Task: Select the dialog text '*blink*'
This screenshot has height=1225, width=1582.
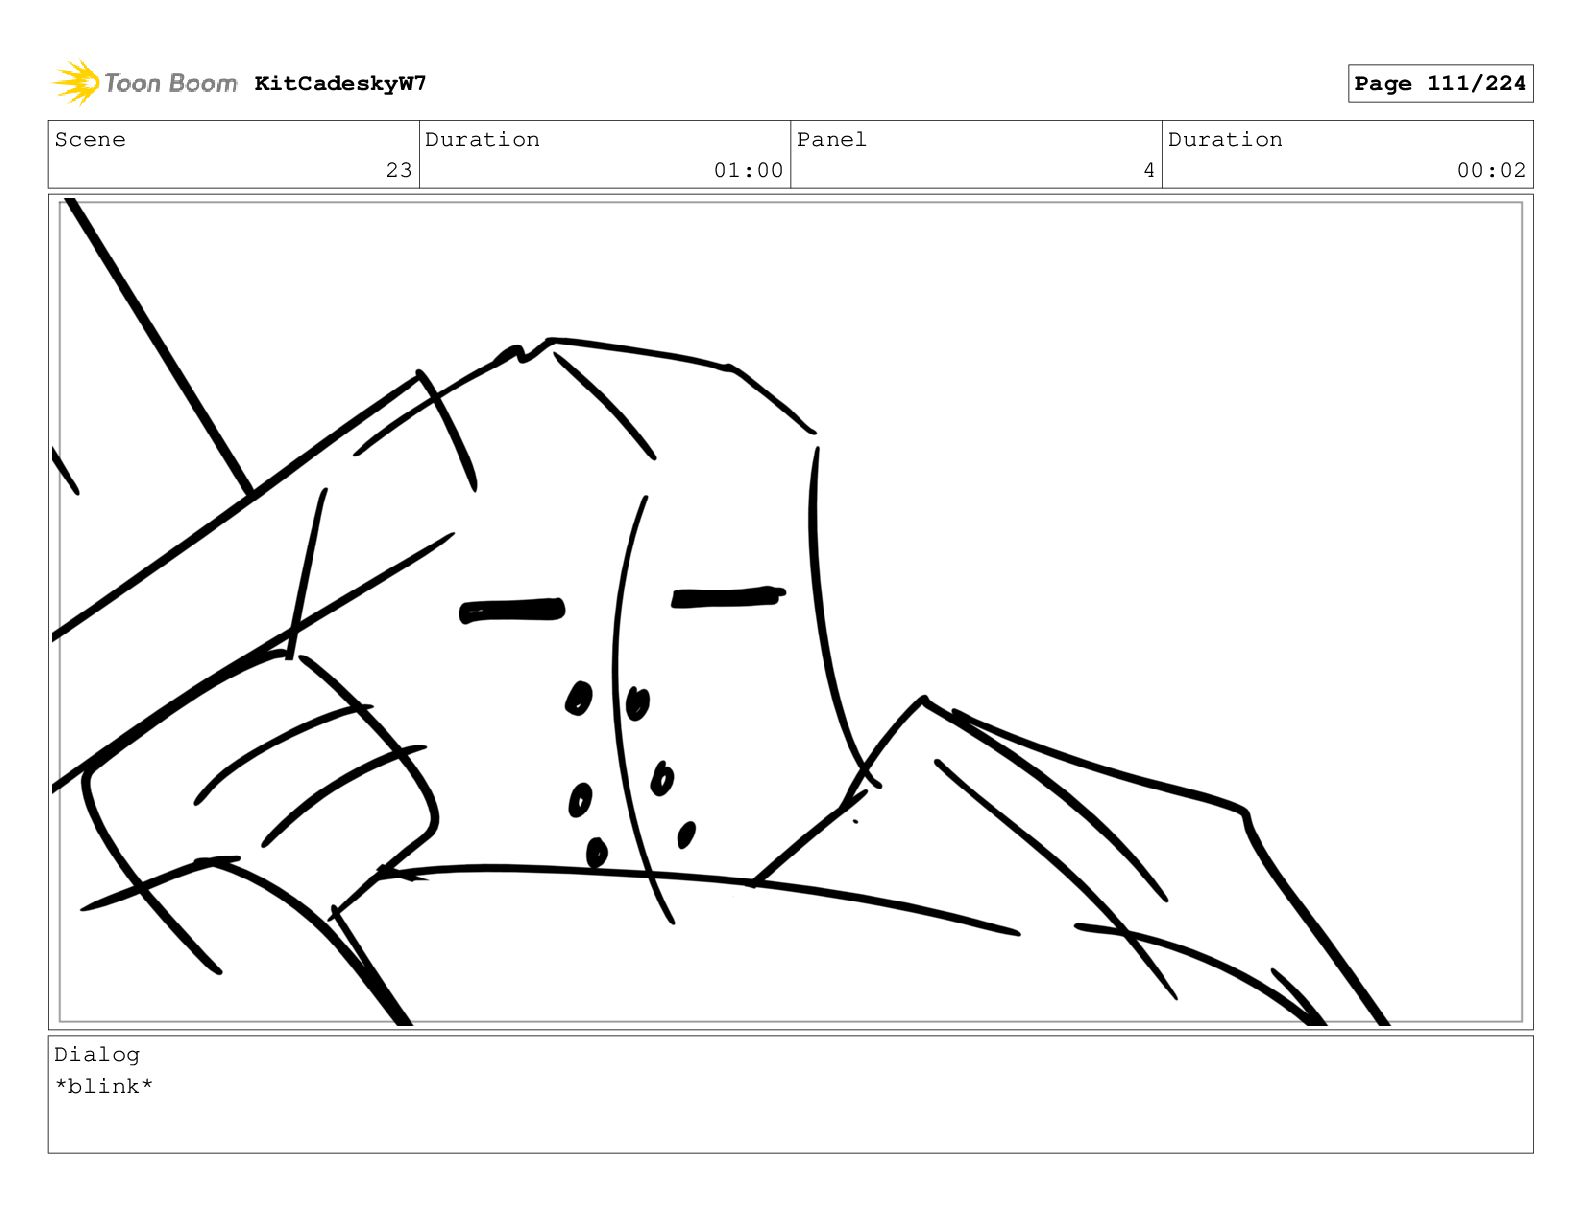Action: point(104,1086)
